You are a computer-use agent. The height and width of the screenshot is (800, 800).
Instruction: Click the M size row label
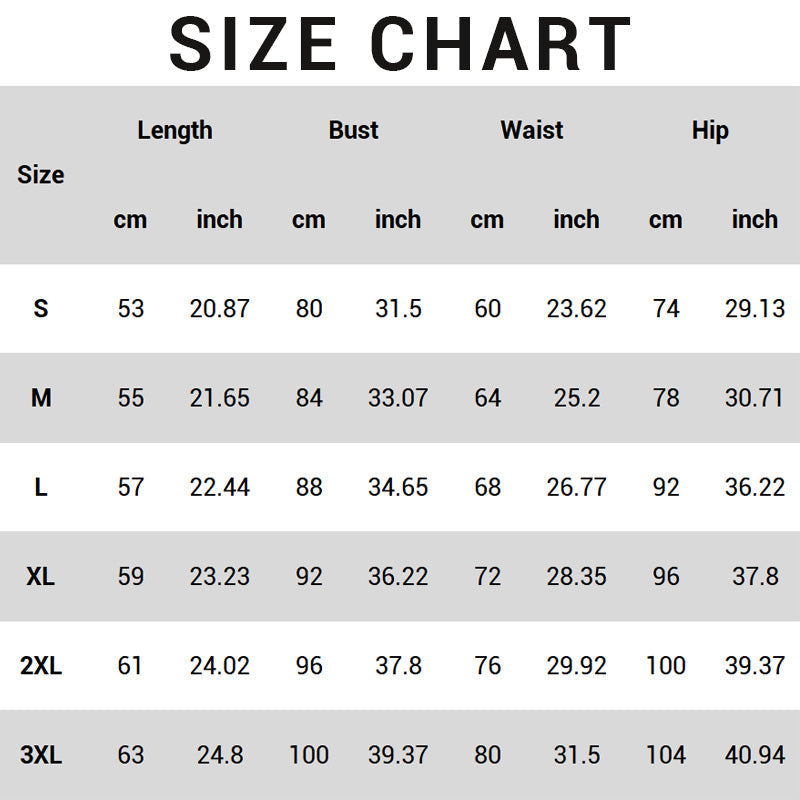point(40,398)
